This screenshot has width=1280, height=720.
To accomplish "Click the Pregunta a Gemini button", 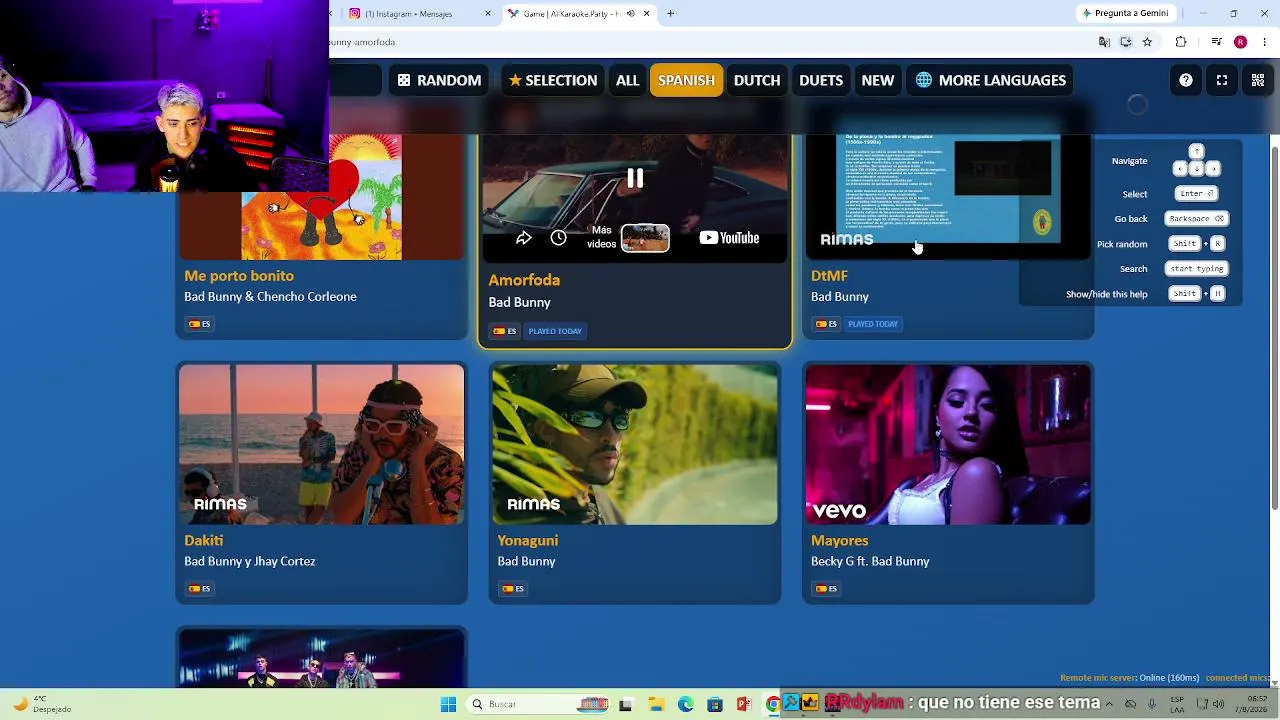I will (1124, 14).
